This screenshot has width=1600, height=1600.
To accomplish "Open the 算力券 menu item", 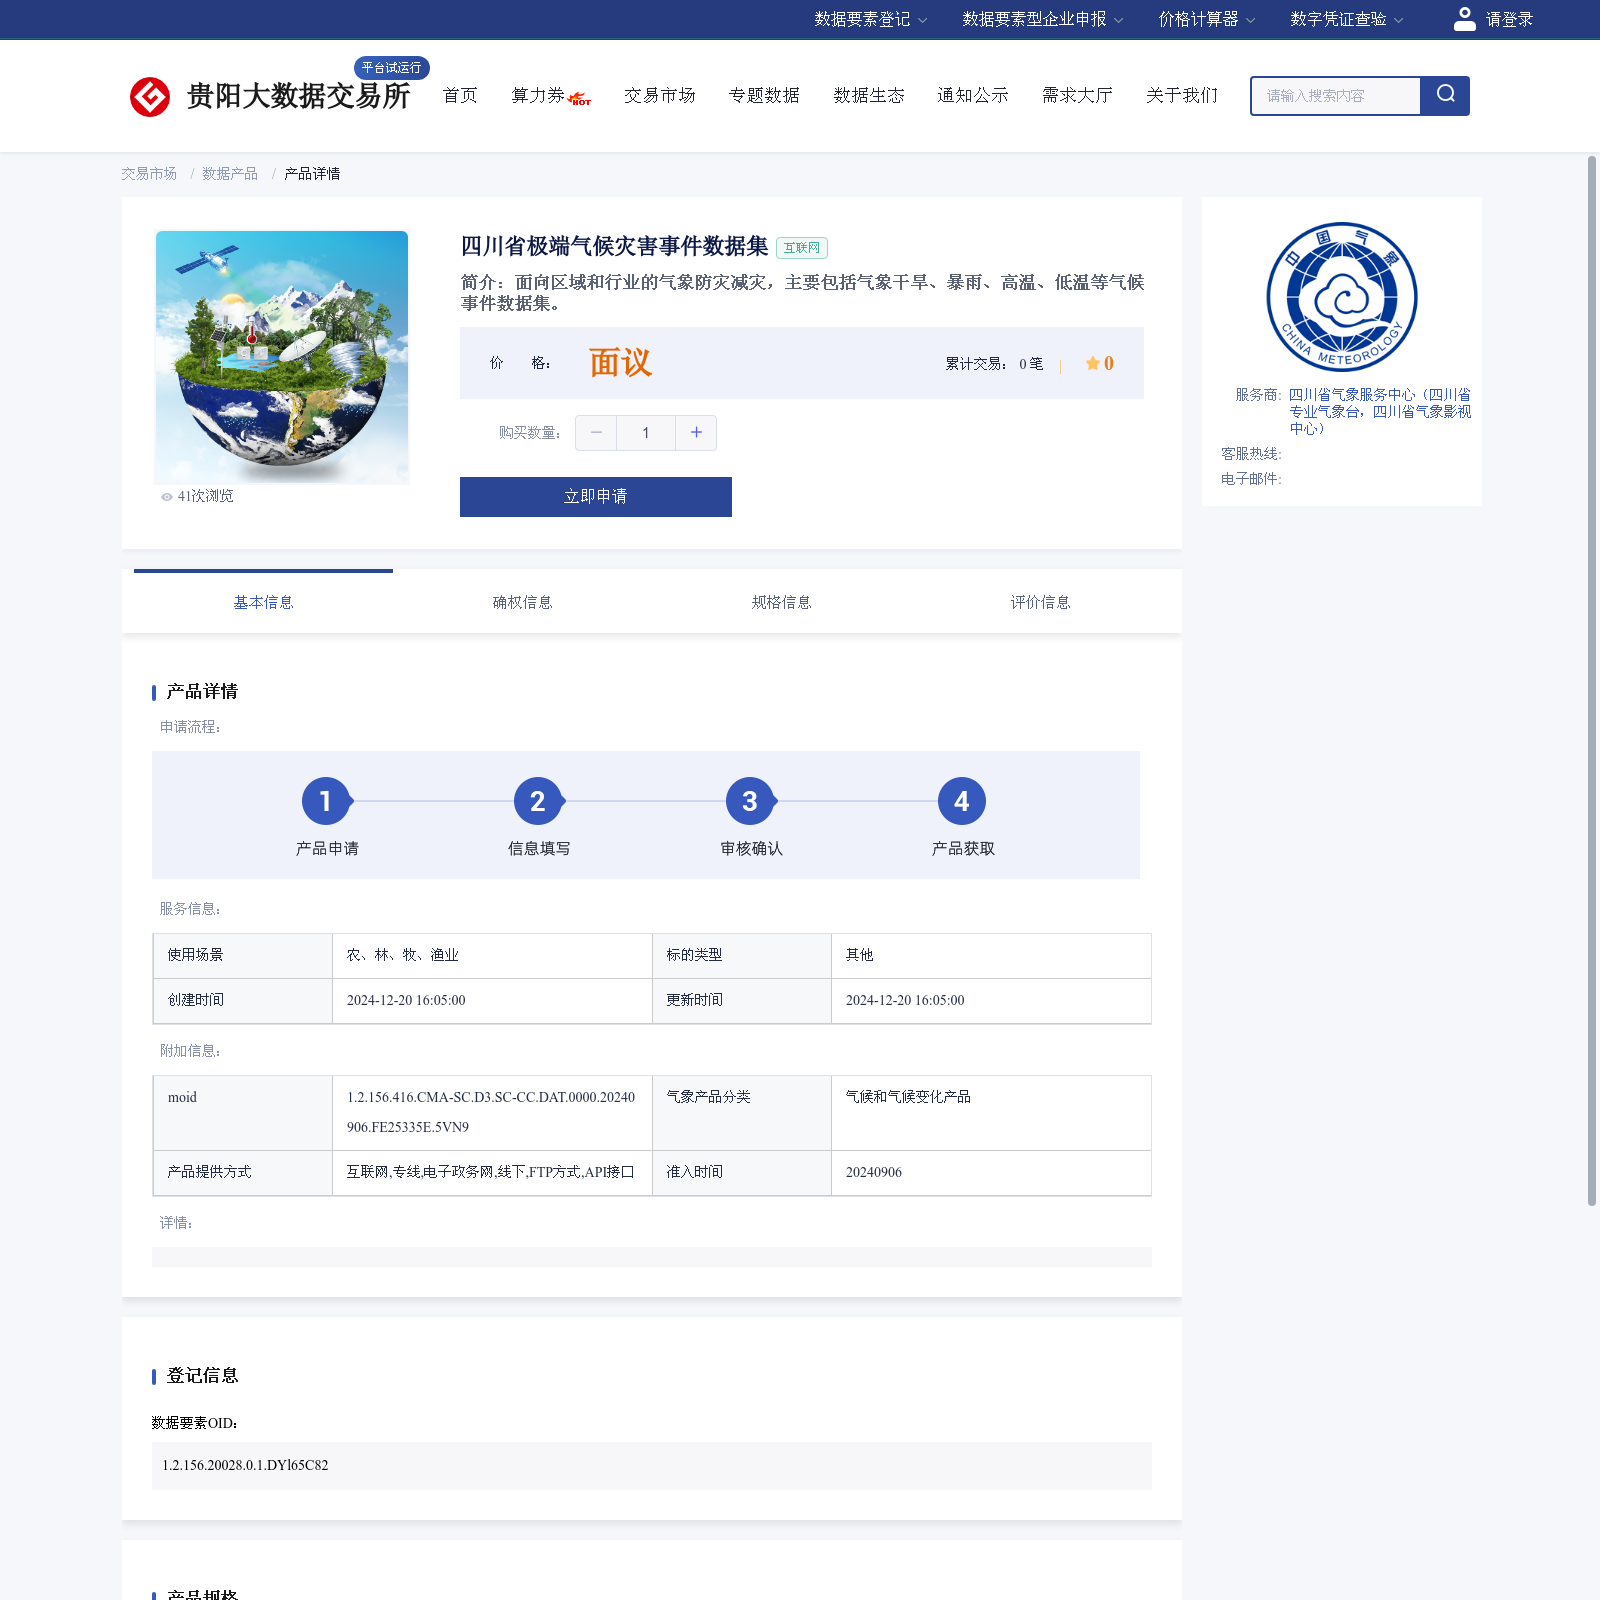I will click(538, 95).
